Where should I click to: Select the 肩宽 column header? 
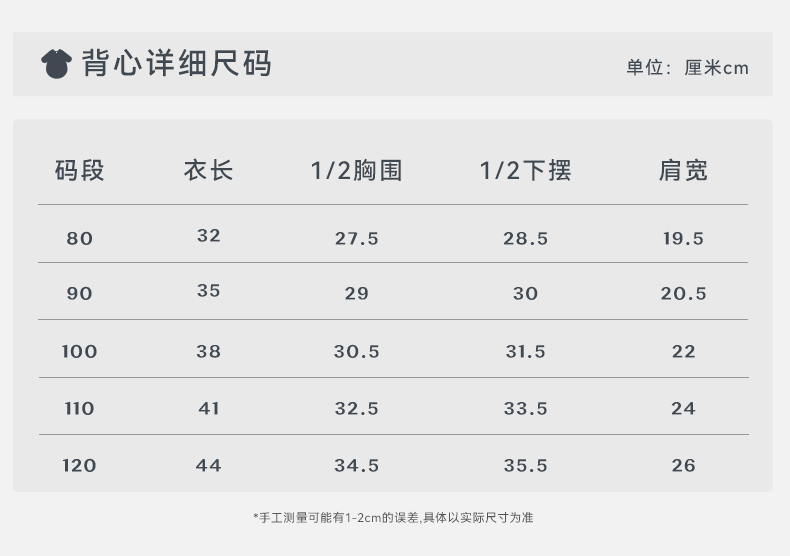click(x=683, y=171)
